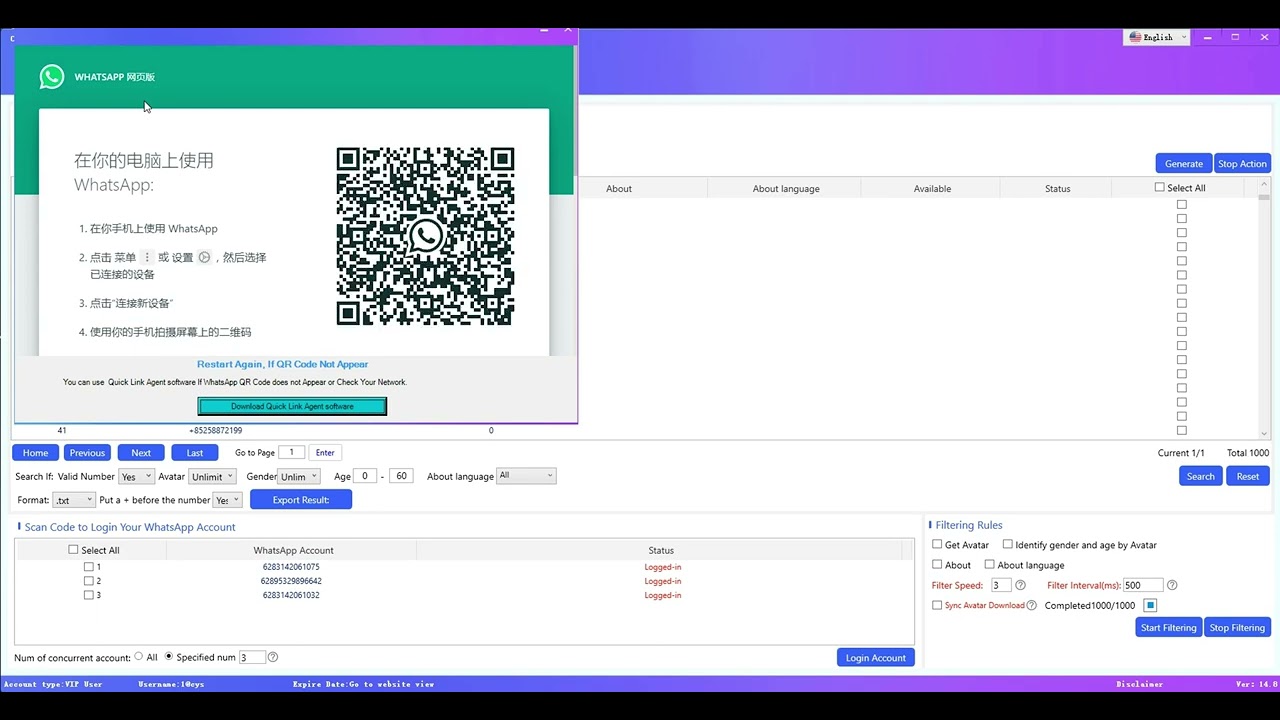The width and height of the screenshot is (1280, 720).
Task: Go to the Previous results page
Action: [x=87, y=453]
